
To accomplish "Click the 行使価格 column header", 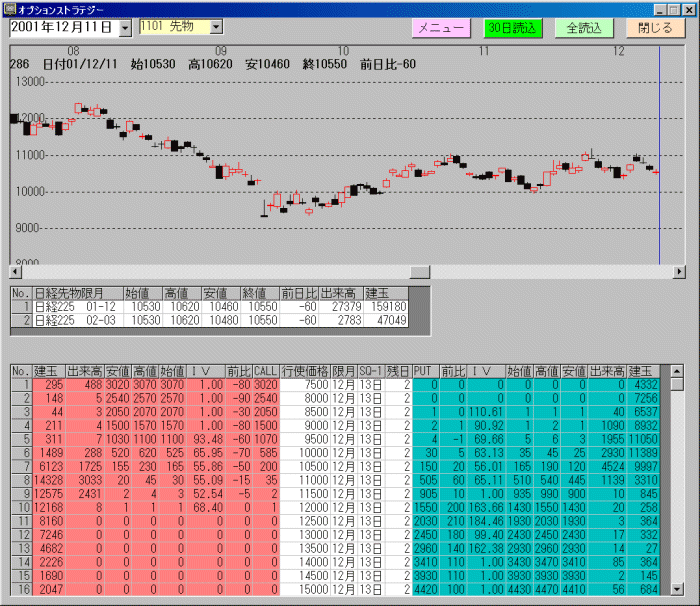I will click(x=304, y=371).
